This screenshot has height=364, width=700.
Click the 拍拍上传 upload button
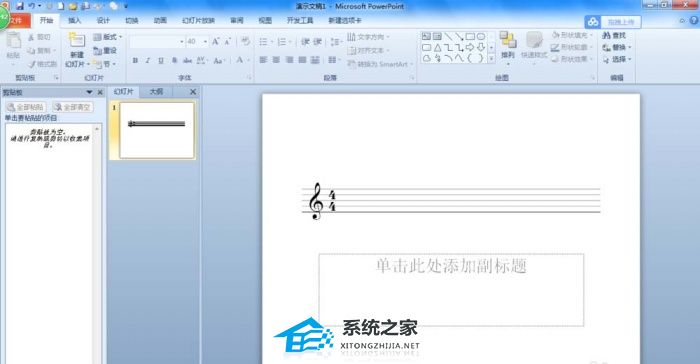(621, 21)
